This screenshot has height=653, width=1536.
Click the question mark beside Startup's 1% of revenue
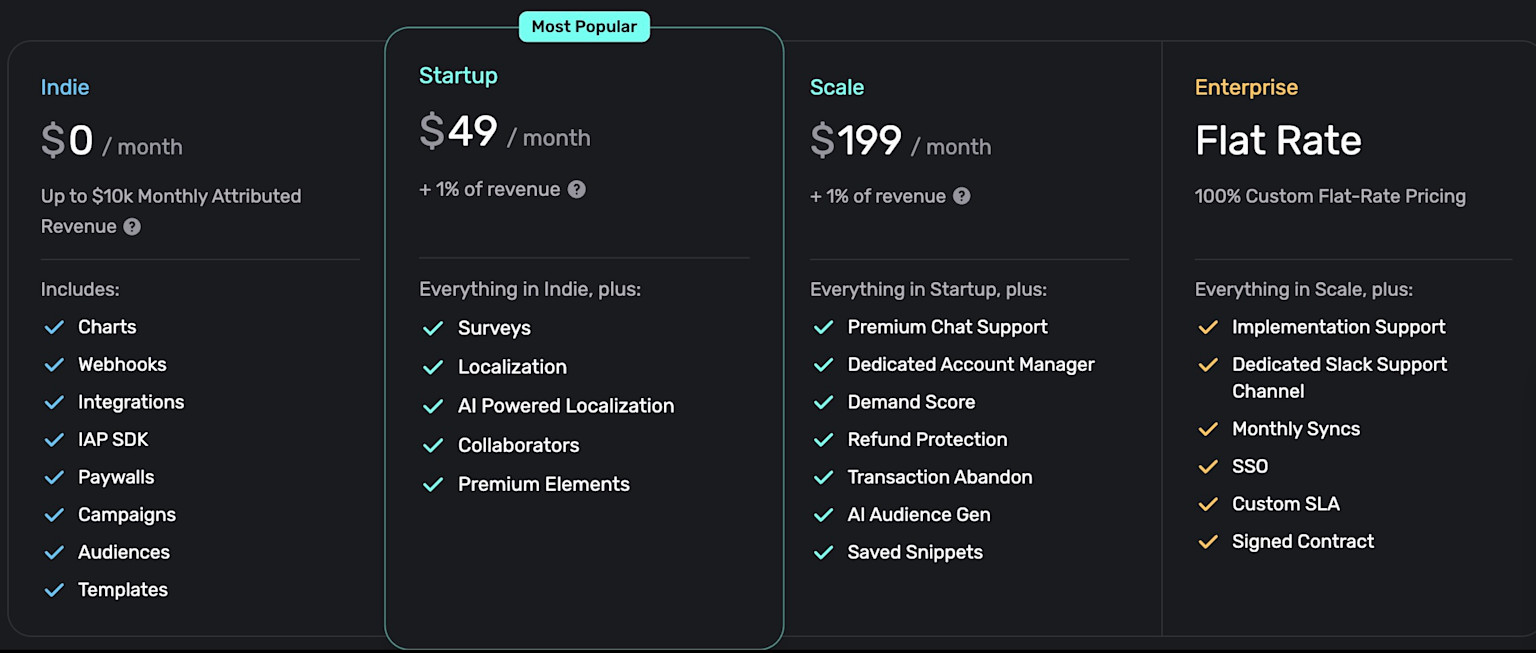click(577, 189)
